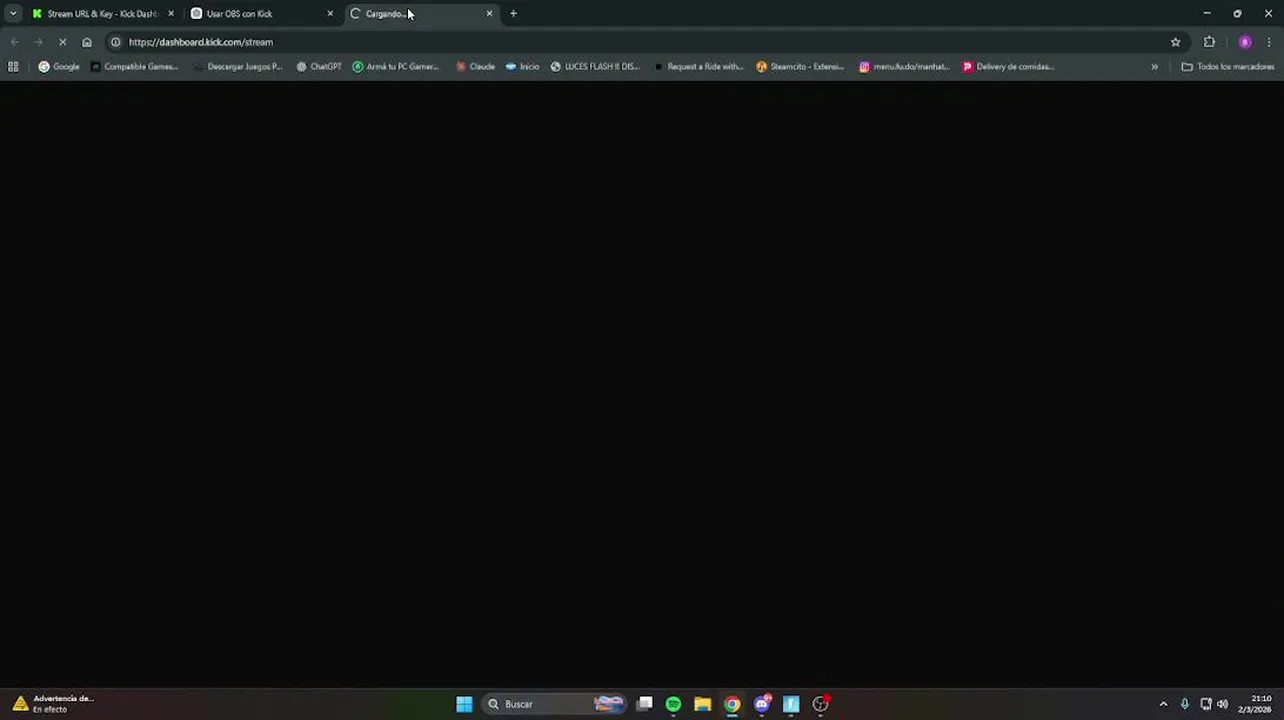The width and height of the screenshot is (1284, 720).
Task: Open the Armá tu PC Gamer bookmark
Action: click(396, 67)
